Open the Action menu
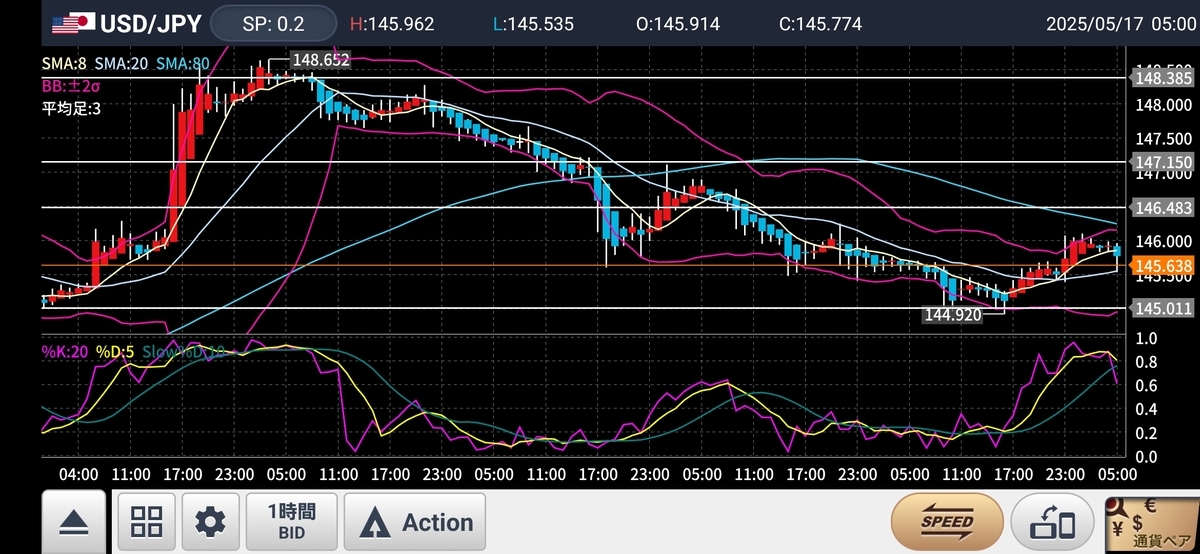1200x554 pixels. tap(415, 521)
